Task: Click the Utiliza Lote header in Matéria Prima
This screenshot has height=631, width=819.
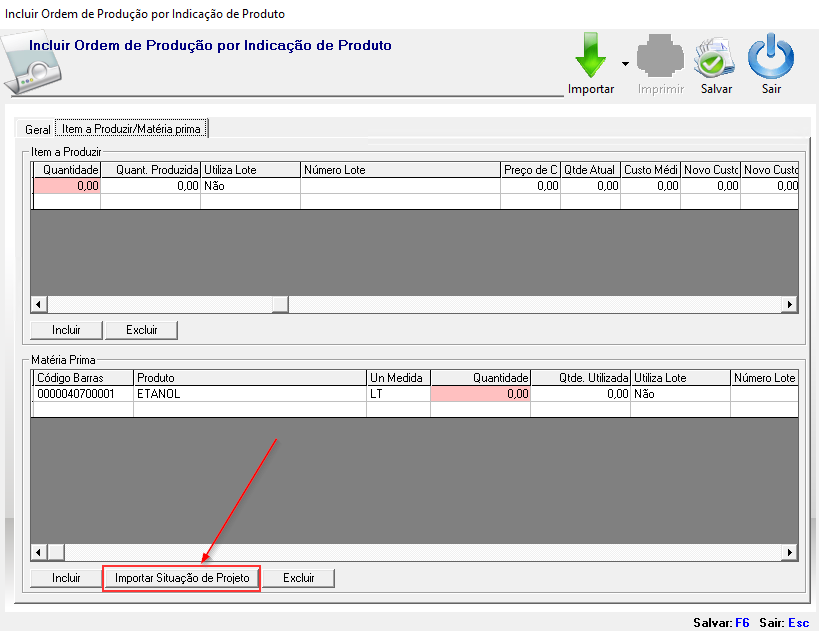Action: pyautogui.click(x=680, y=378)
